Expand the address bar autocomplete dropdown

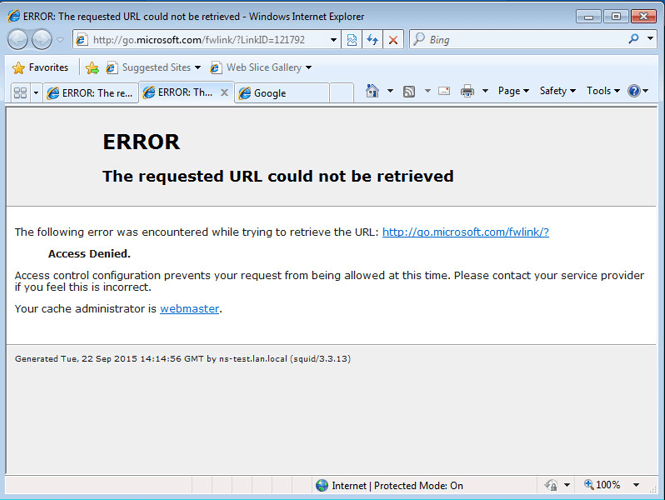tap(334, 40)
